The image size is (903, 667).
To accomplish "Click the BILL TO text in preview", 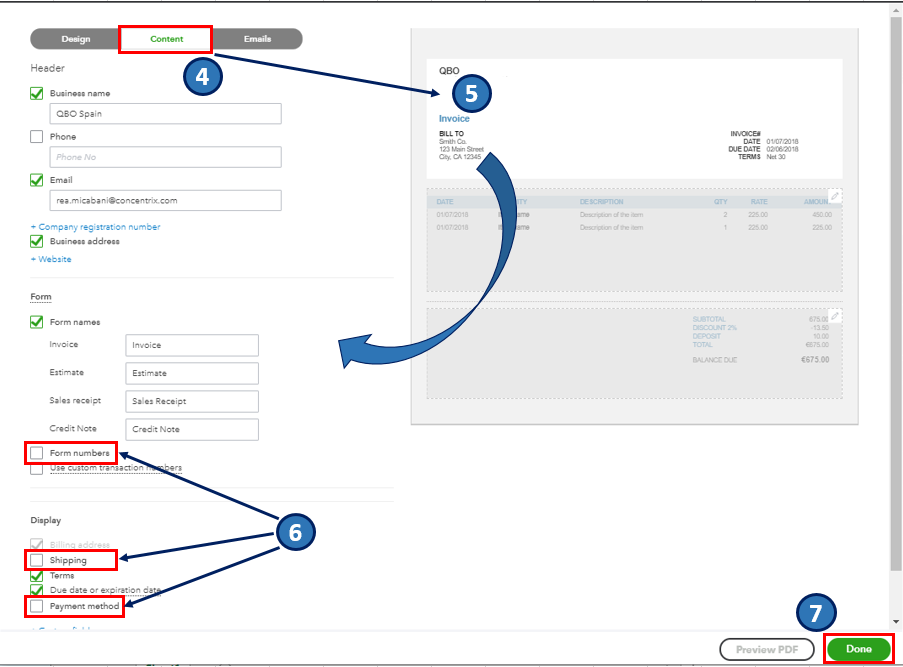I will point(452,134).
